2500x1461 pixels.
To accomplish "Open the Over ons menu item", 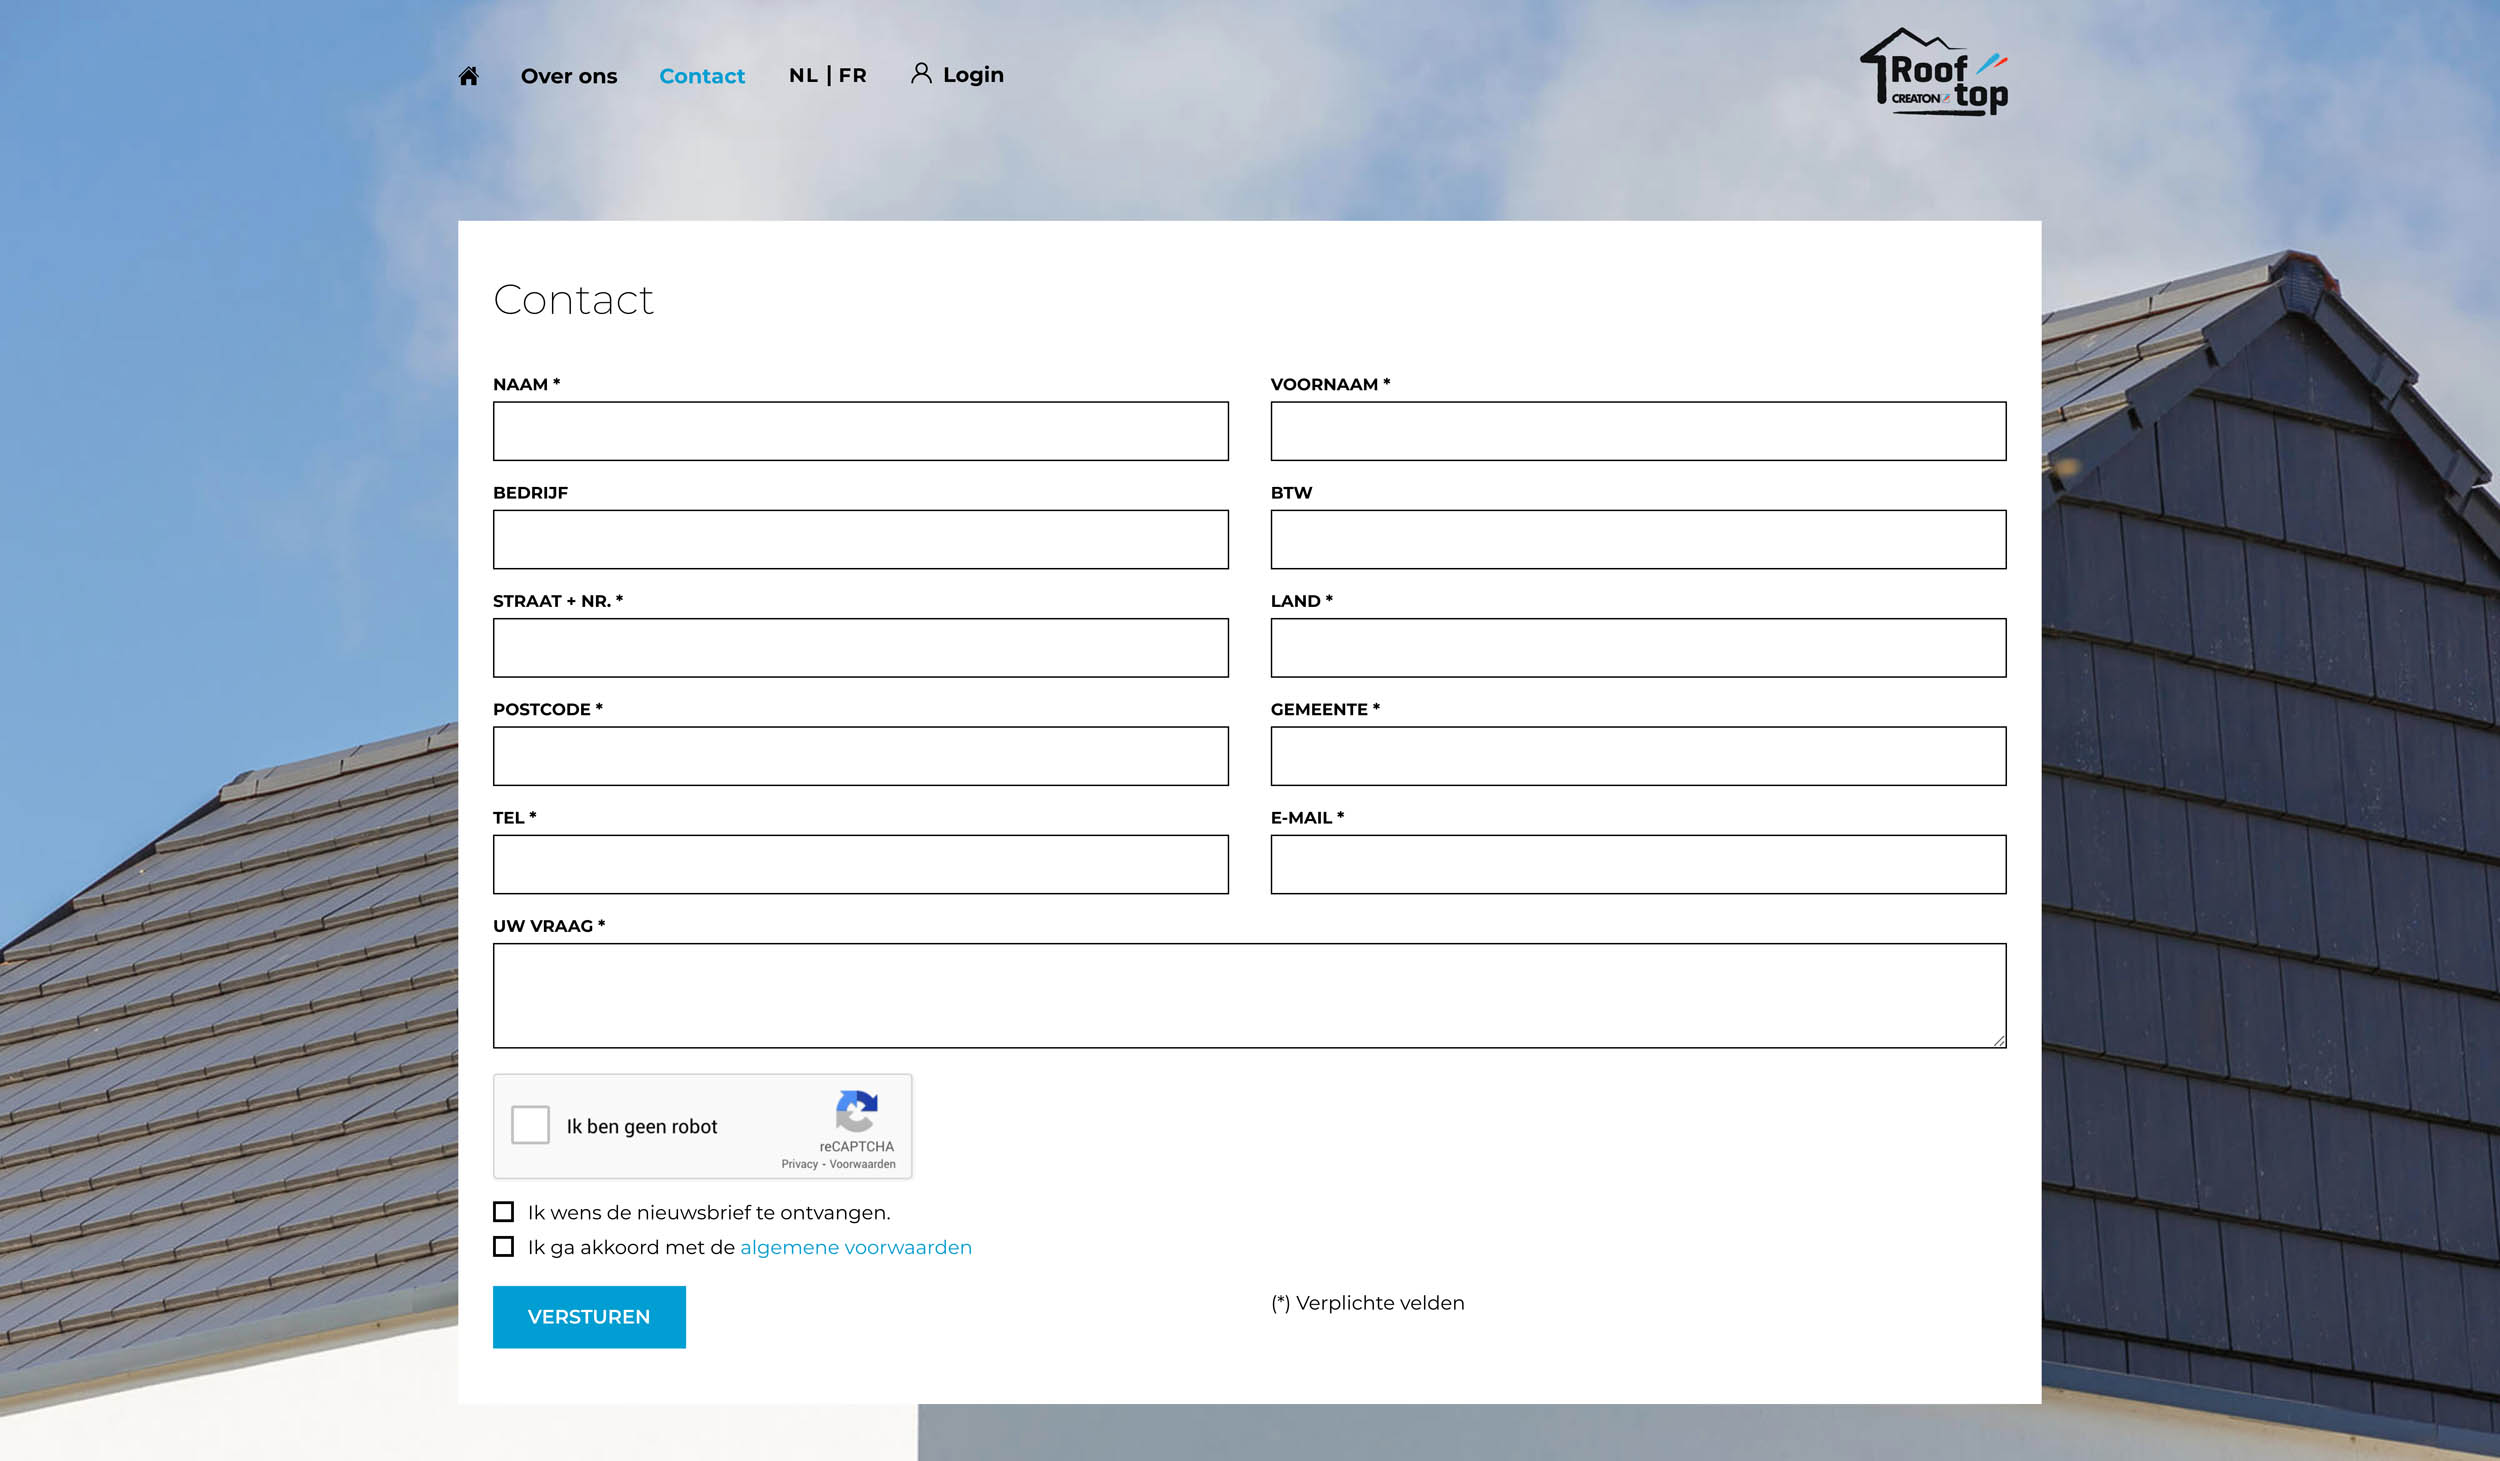I will click(568, 76).
